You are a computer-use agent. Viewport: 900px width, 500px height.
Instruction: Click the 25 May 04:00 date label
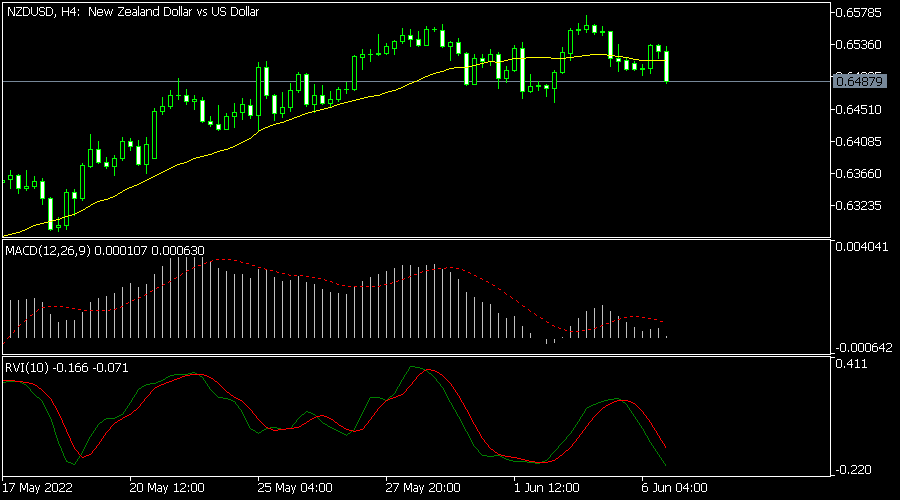(295, 488)
